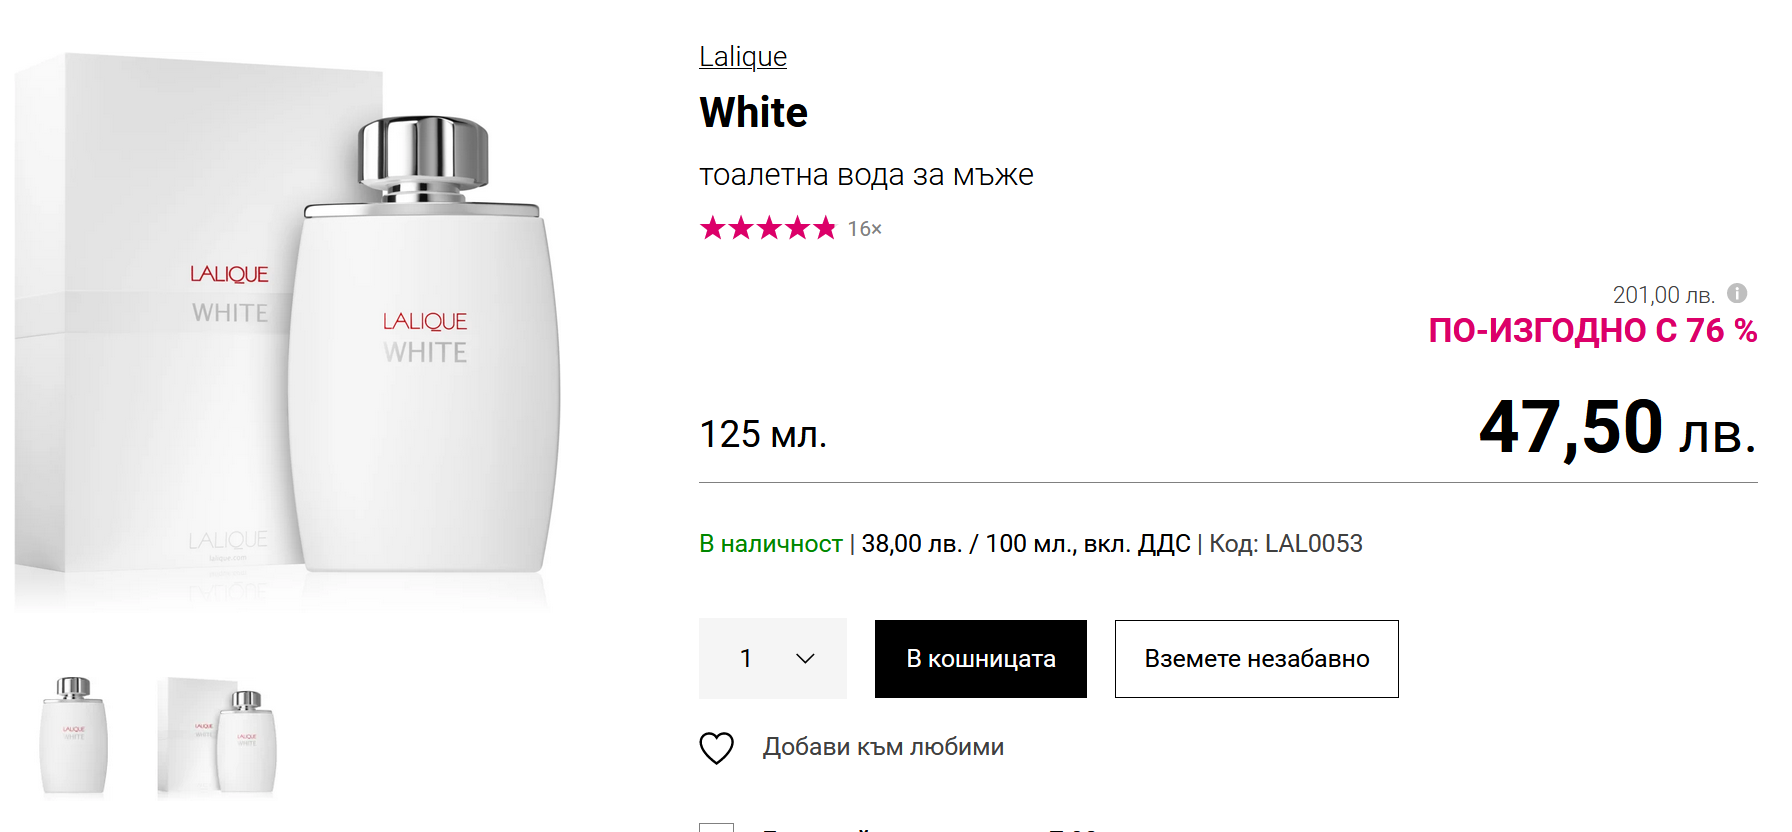Image resolution: width=1792 pixels, height=832 pixels.
Task: Click the Добави към любими text
Action: pos(883,747)
